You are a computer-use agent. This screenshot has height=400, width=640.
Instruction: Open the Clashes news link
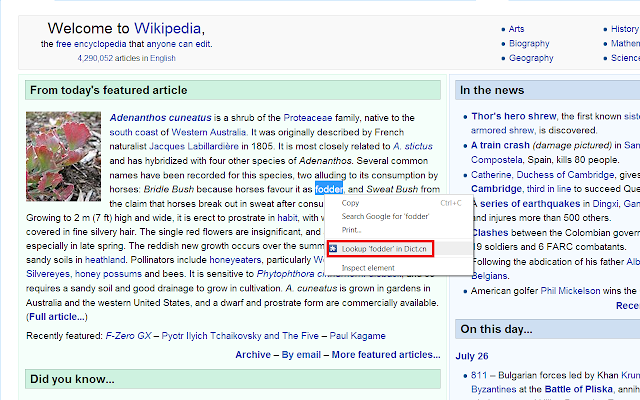click(x=490, y=233)
